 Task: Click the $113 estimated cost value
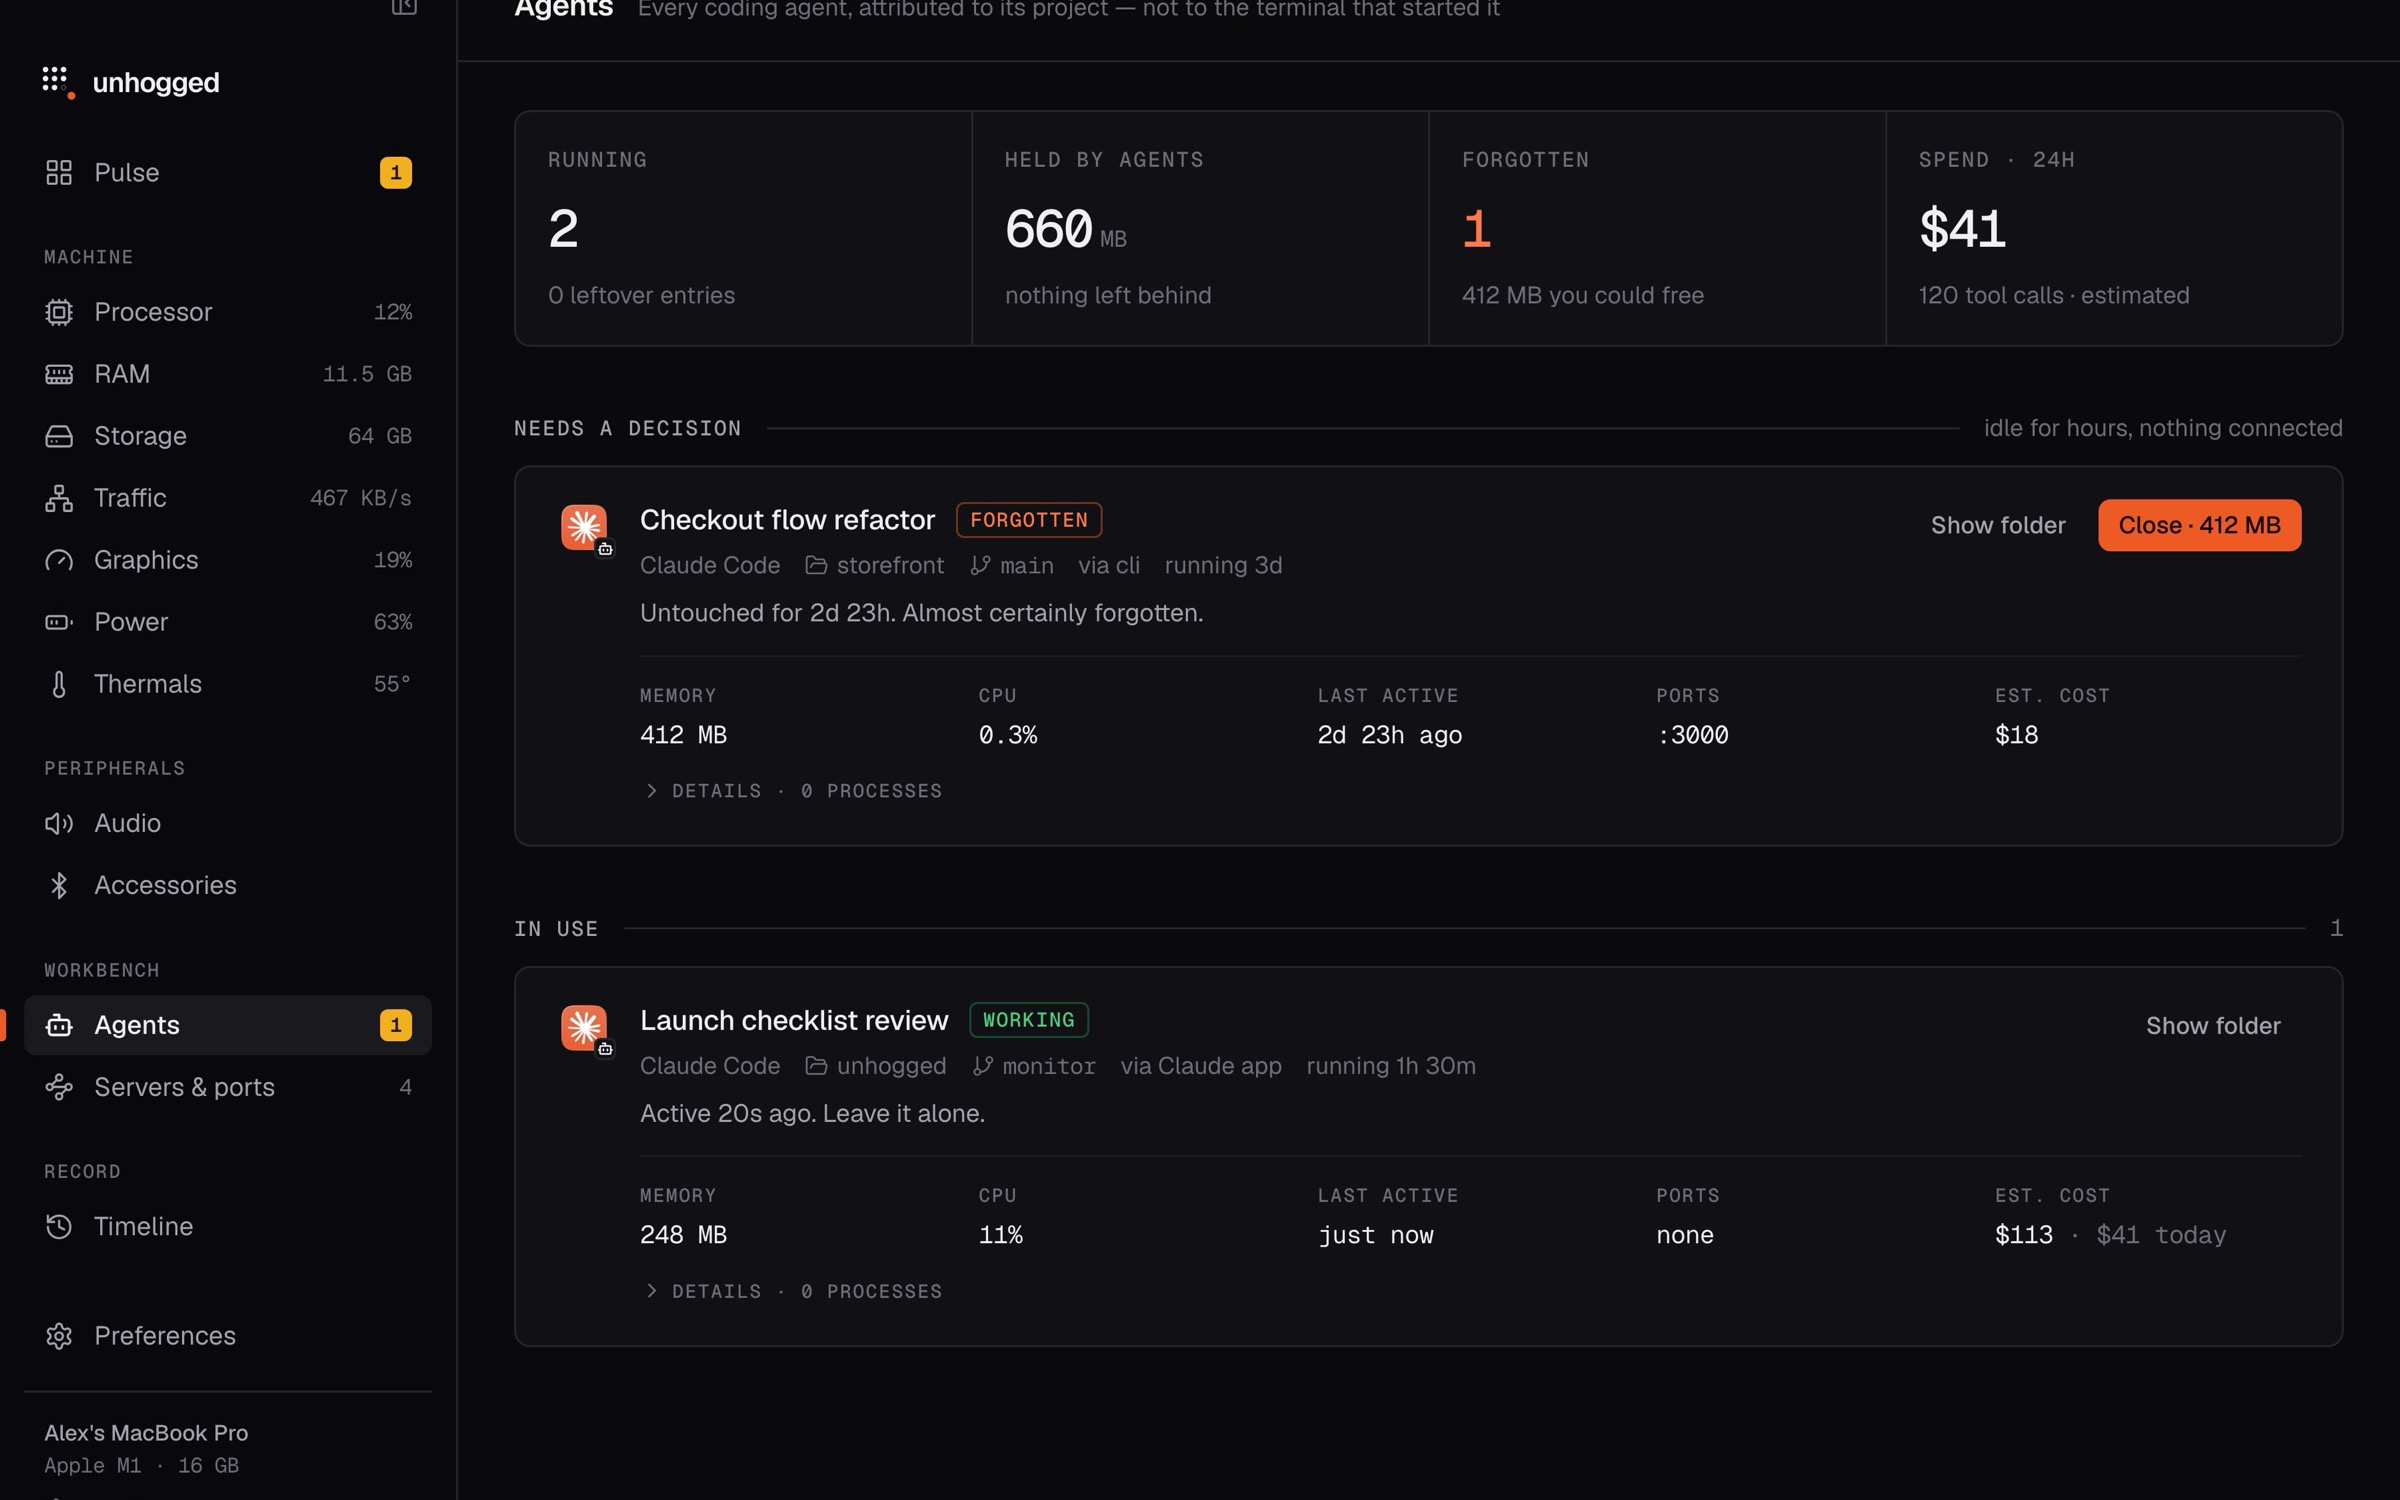2024,1235
